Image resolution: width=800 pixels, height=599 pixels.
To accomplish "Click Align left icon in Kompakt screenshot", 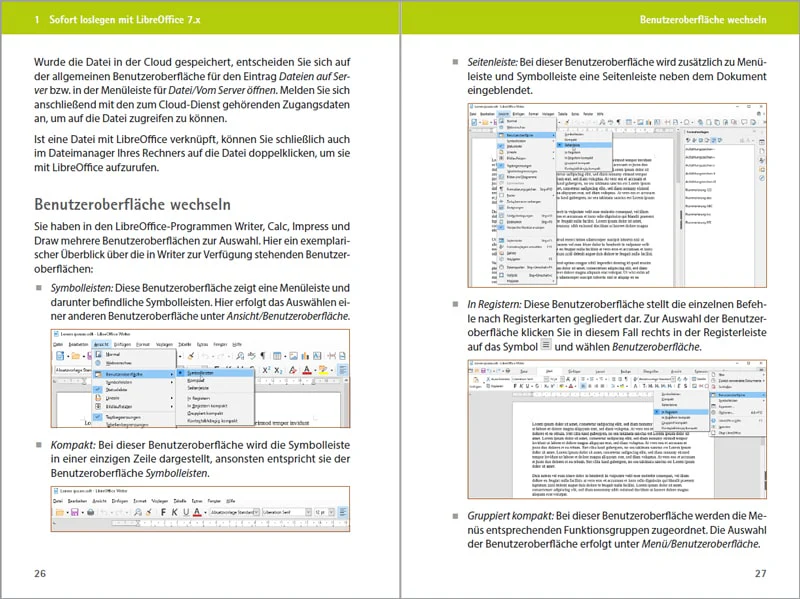I will [x=343, y=512].
